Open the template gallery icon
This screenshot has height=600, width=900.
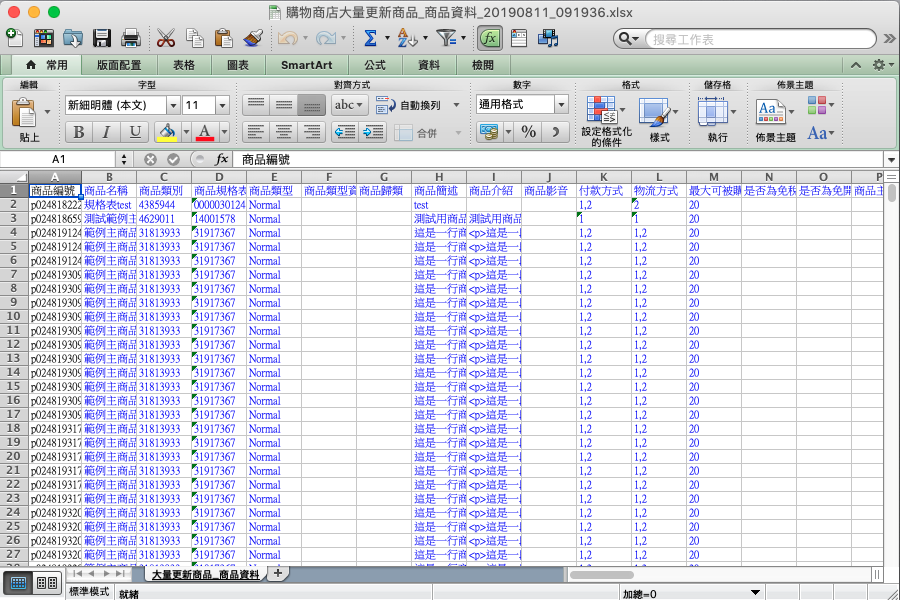44,38
